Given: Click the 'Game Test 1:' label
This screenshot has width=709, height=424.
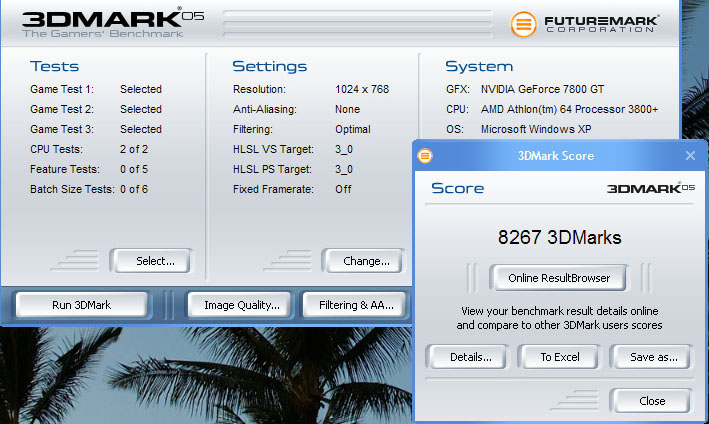Looking at the screenshot, I should point(62,90).
